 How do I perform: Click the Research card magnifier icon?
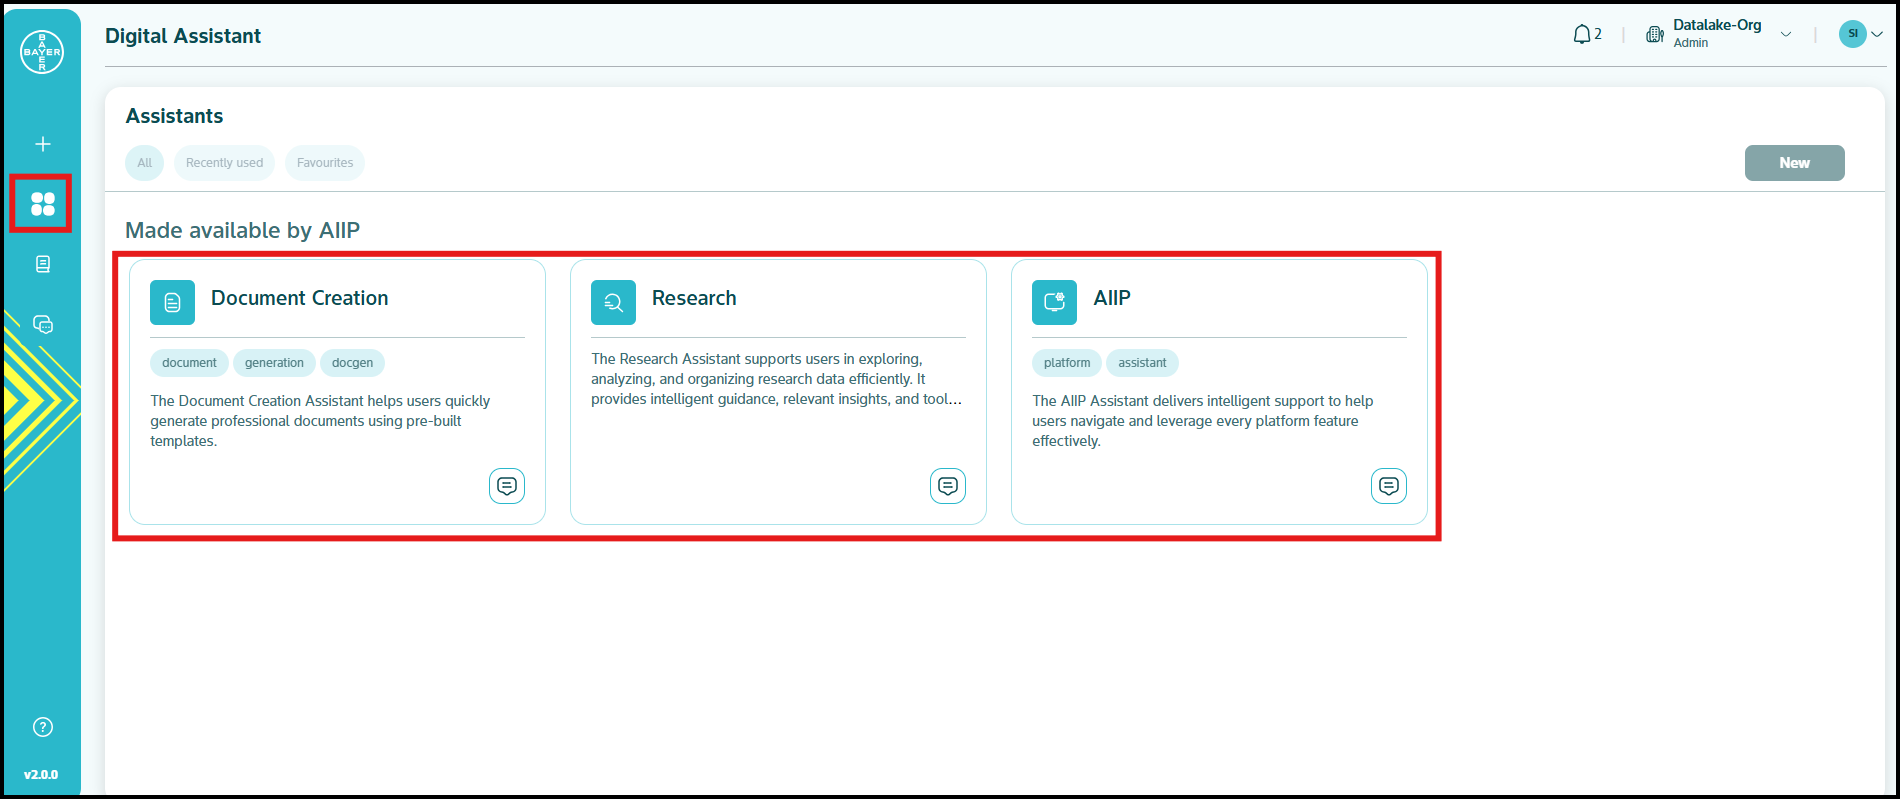[613, 302]
